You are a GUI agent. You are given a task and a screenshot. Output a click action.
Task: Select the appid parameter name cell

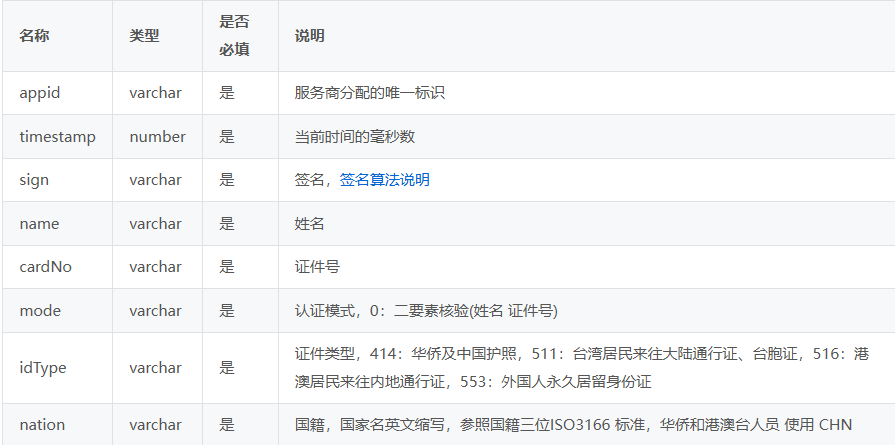point(40,93)
